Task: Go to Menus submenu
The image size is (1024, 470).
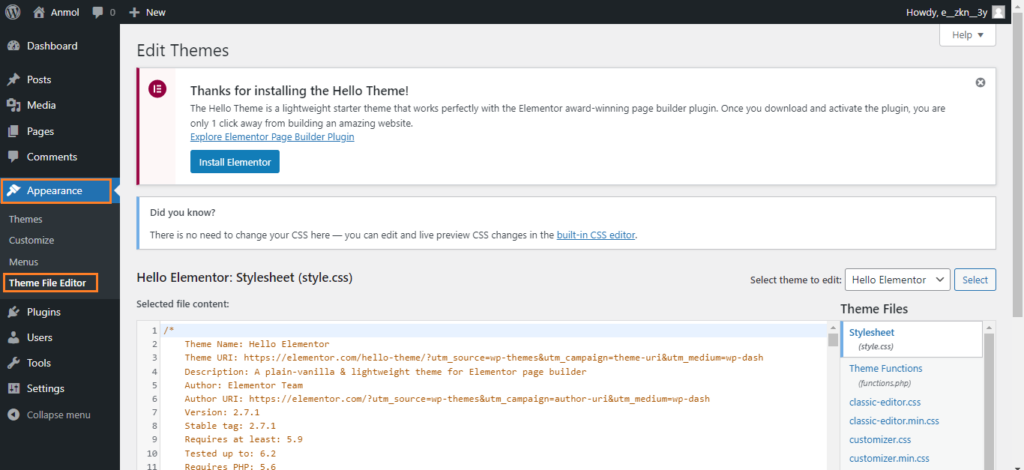Action: (24, 262)
